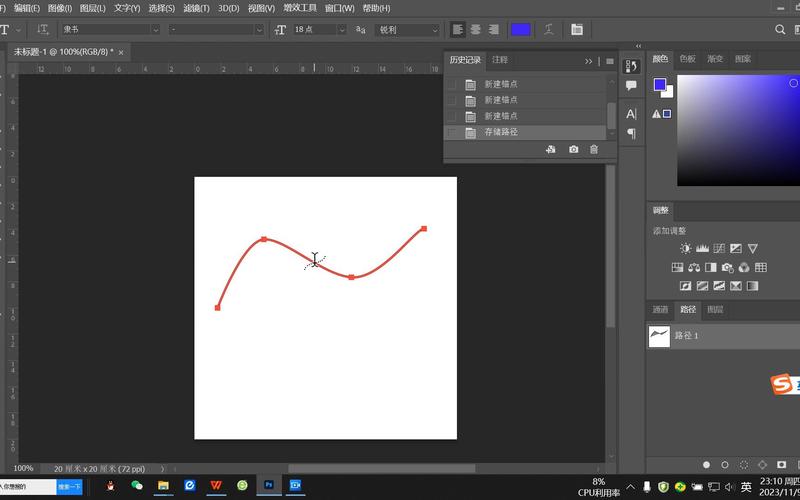Open the font size dropdown showing 18 点
This screenshot has height=500, width=800.
tap(320, 30)
